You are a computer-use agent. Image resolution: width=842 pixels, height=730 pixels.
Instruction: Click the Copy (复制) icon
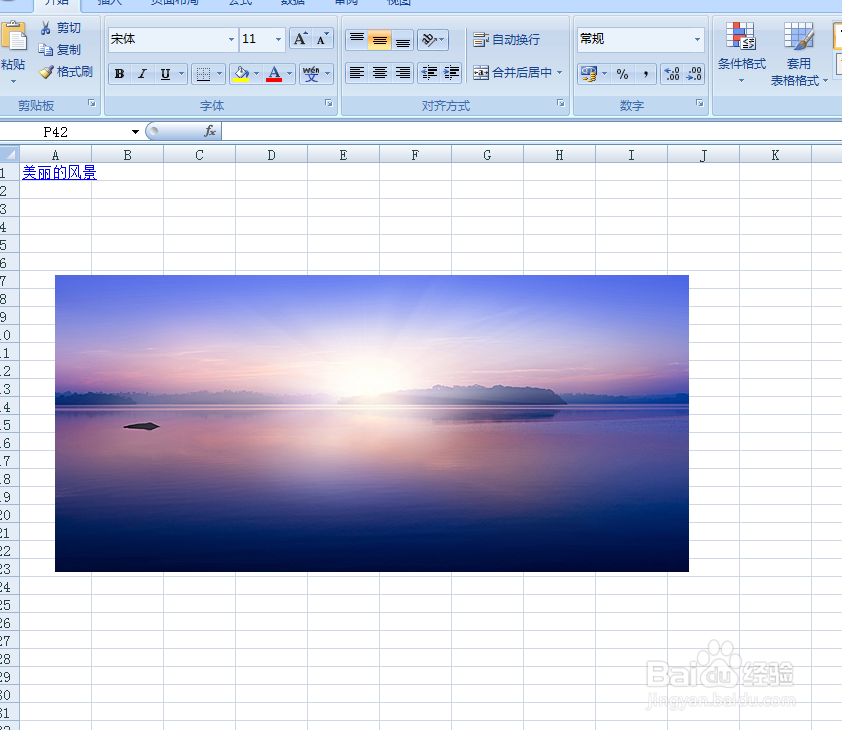(x=46, y=50)
